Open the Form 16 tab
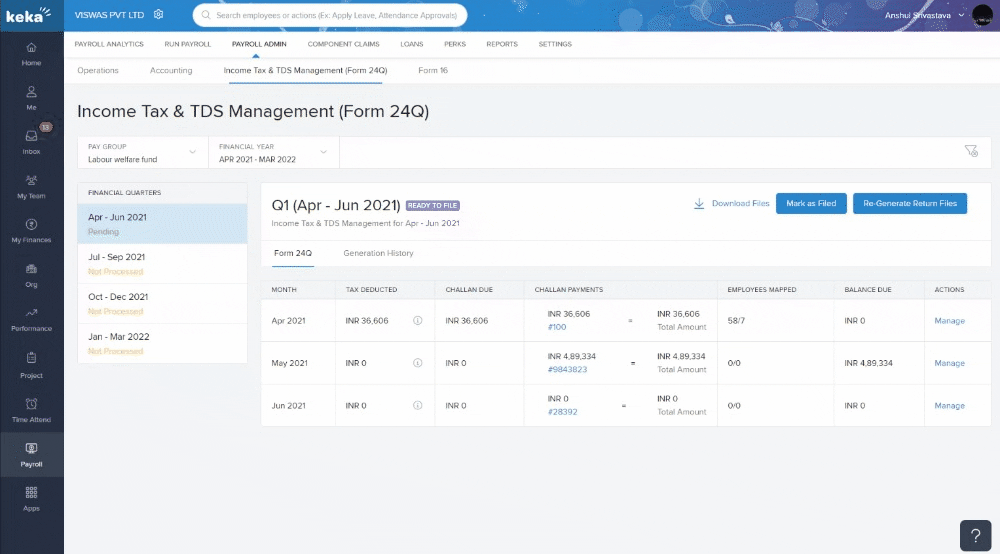This screenshot has height=554, width=1000. (x=433, y=71)
